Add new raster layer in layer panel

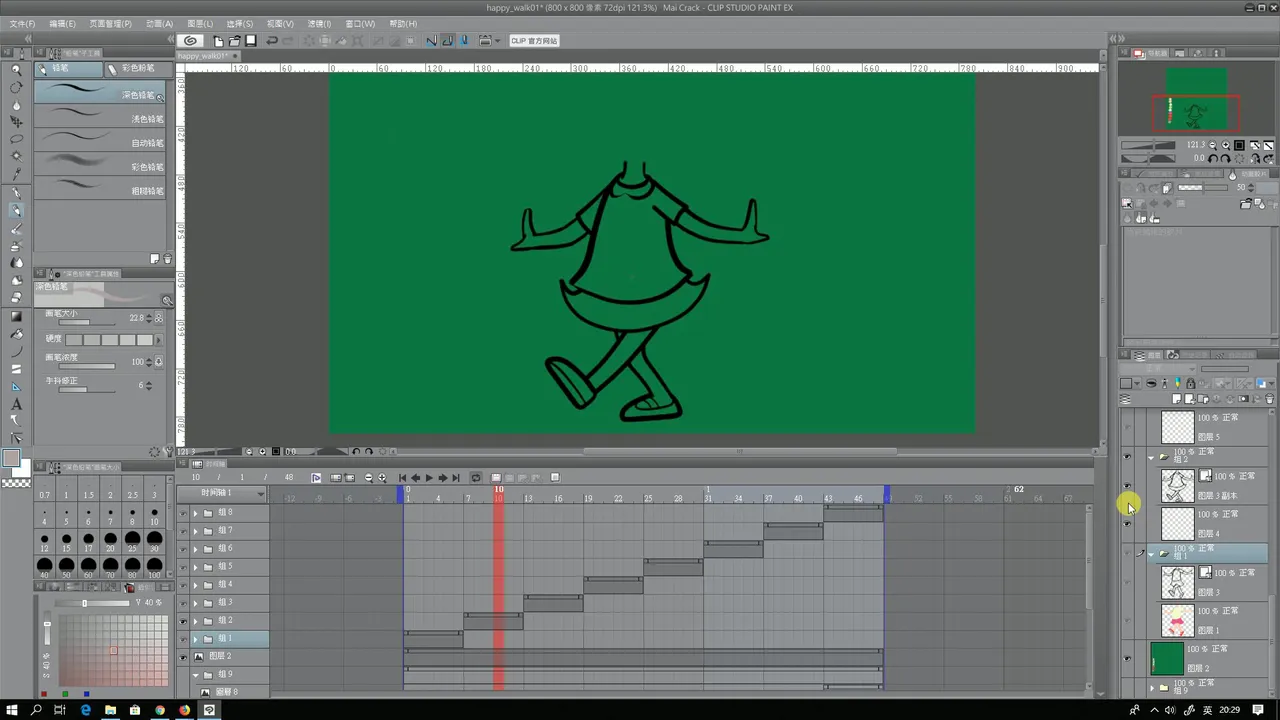click(x=1177, y=399)
